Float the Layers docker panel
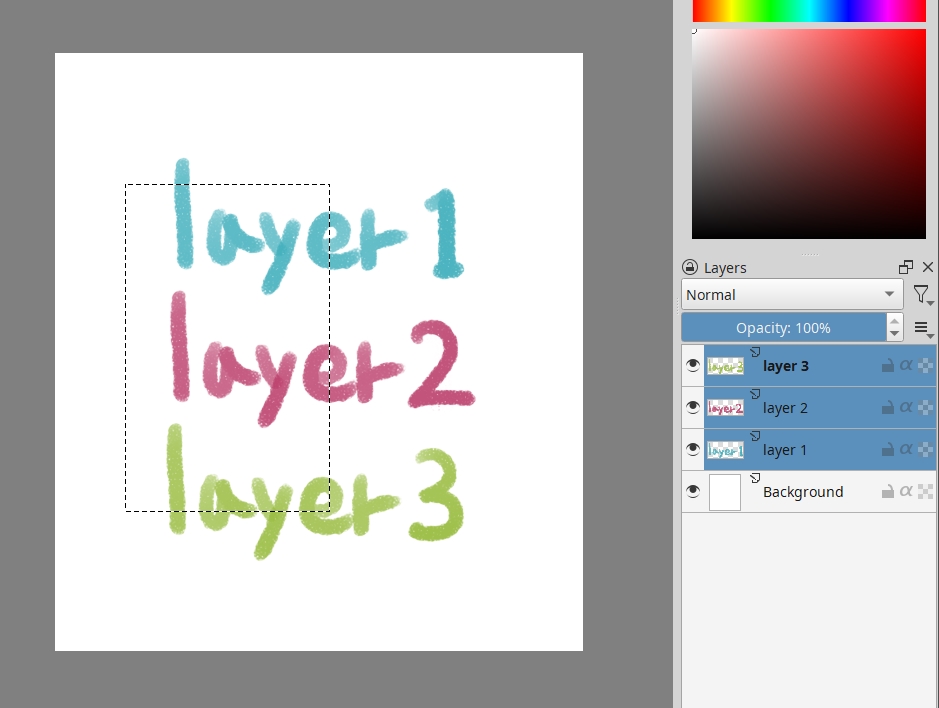The width and height of the screenshot is (939, 708). click(x=906, y=267)
